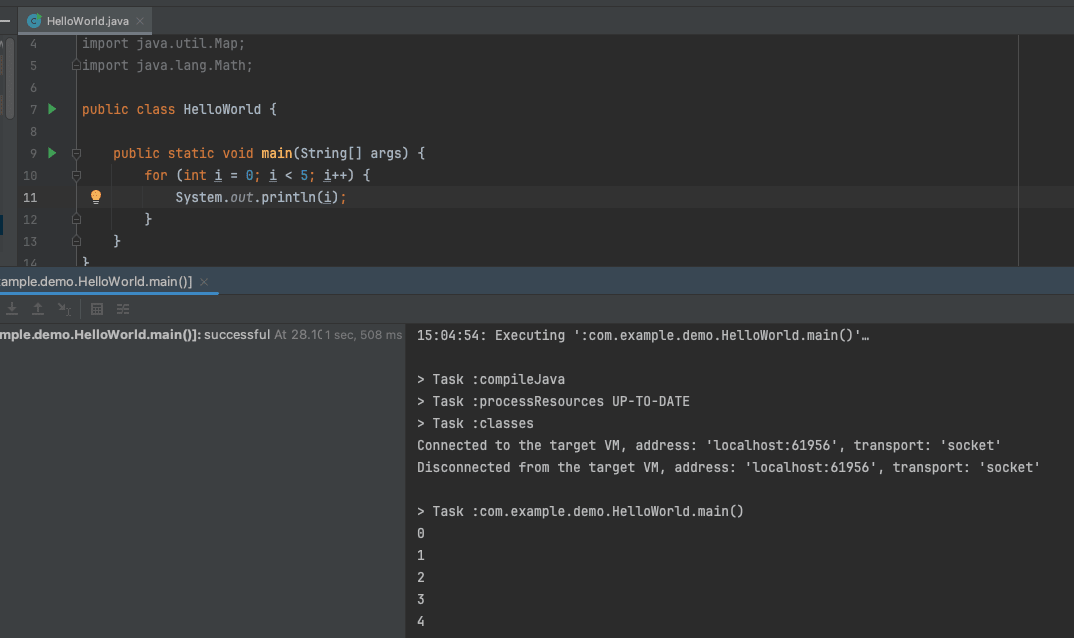Click the '1 sec, 508 ms' duration text
Screen dimensions: 1074x638
point(364,335)
